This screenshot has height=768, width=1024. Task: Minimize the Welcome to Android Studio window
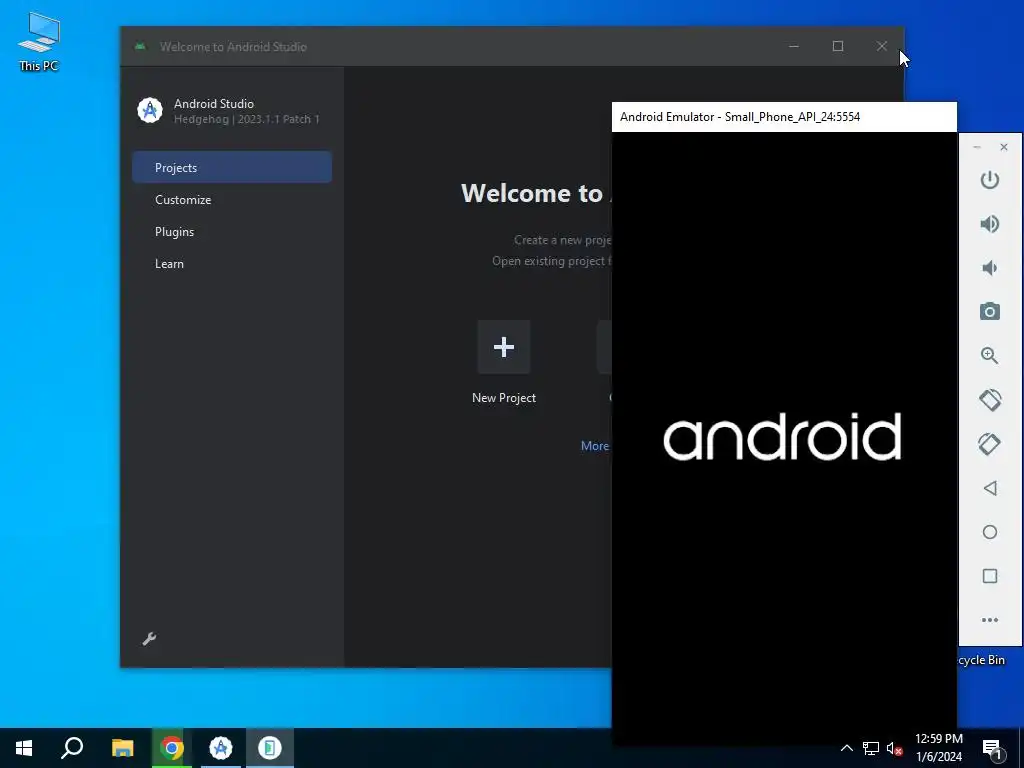point(793,46)
